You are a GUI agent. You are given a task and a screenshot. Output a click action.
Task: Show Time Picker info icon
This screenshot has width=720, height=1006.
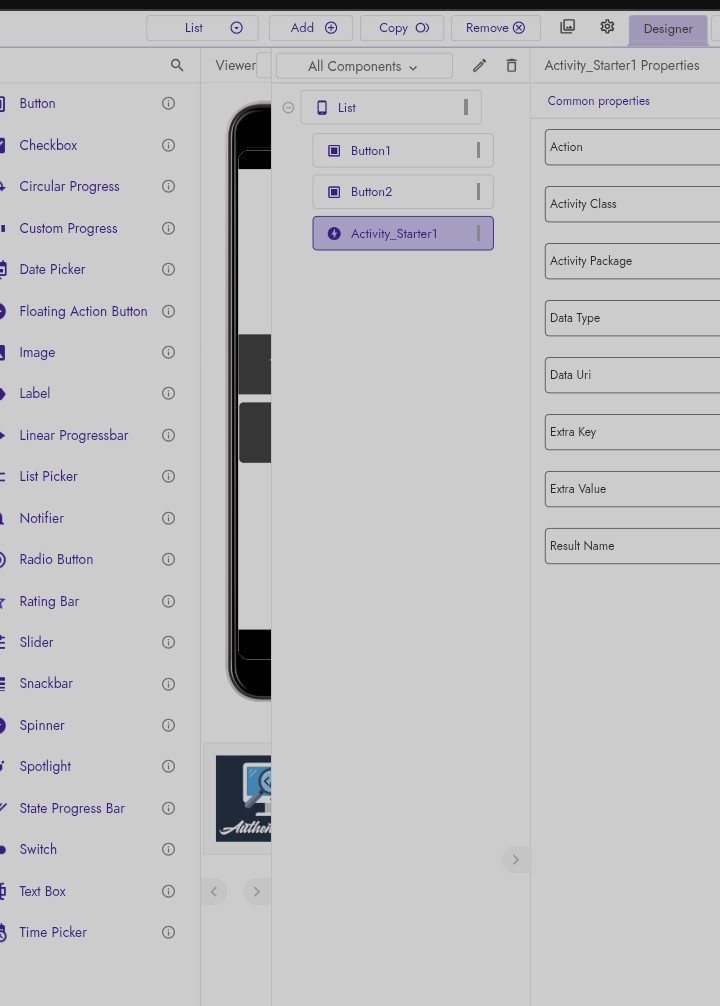168,932
